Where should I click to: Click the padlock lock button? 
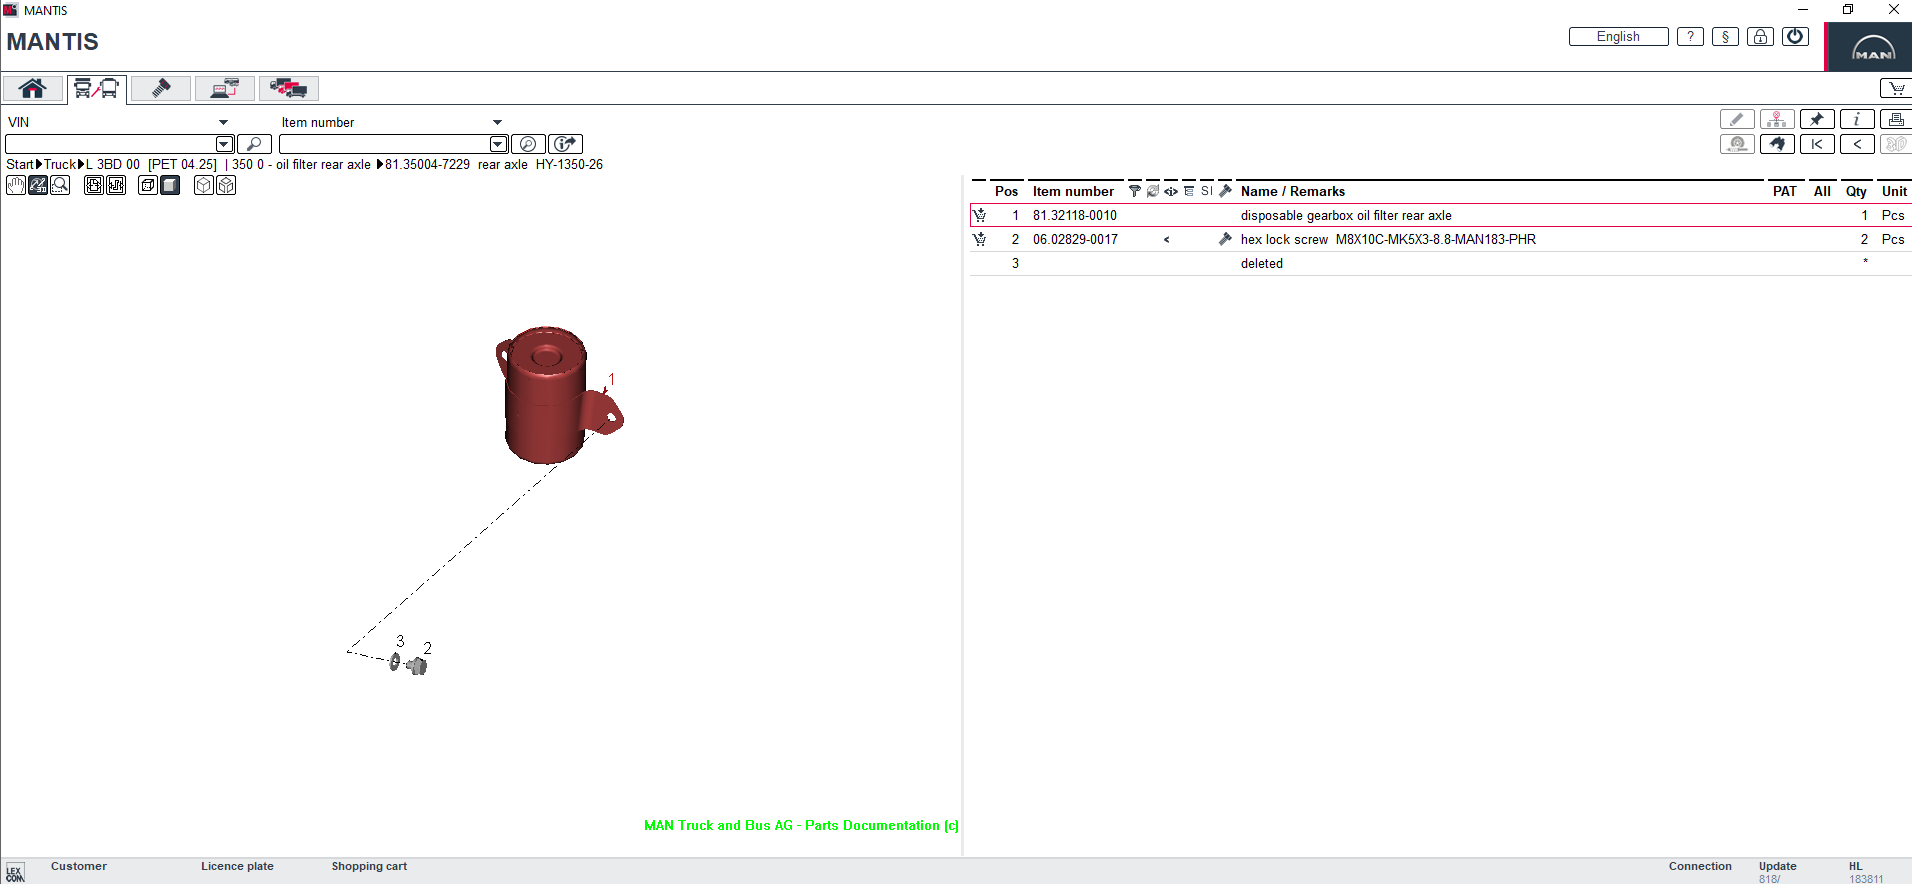tap(1760, 37)
